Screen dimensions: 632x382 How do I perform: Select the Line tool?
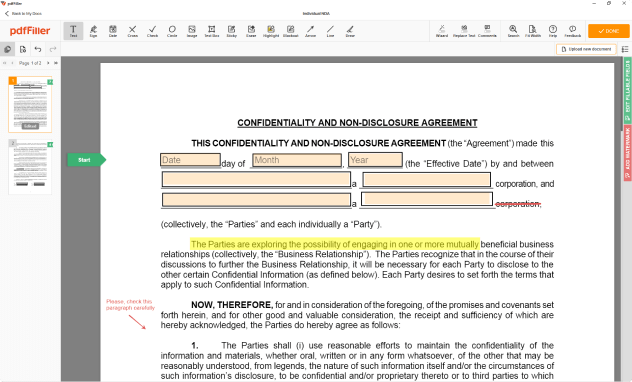point(330,31)
